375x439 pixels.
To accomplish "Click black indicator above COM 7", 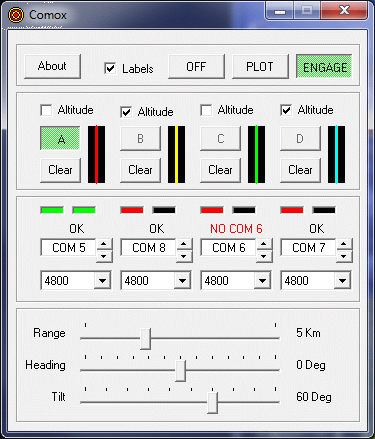I will (324, 210).
